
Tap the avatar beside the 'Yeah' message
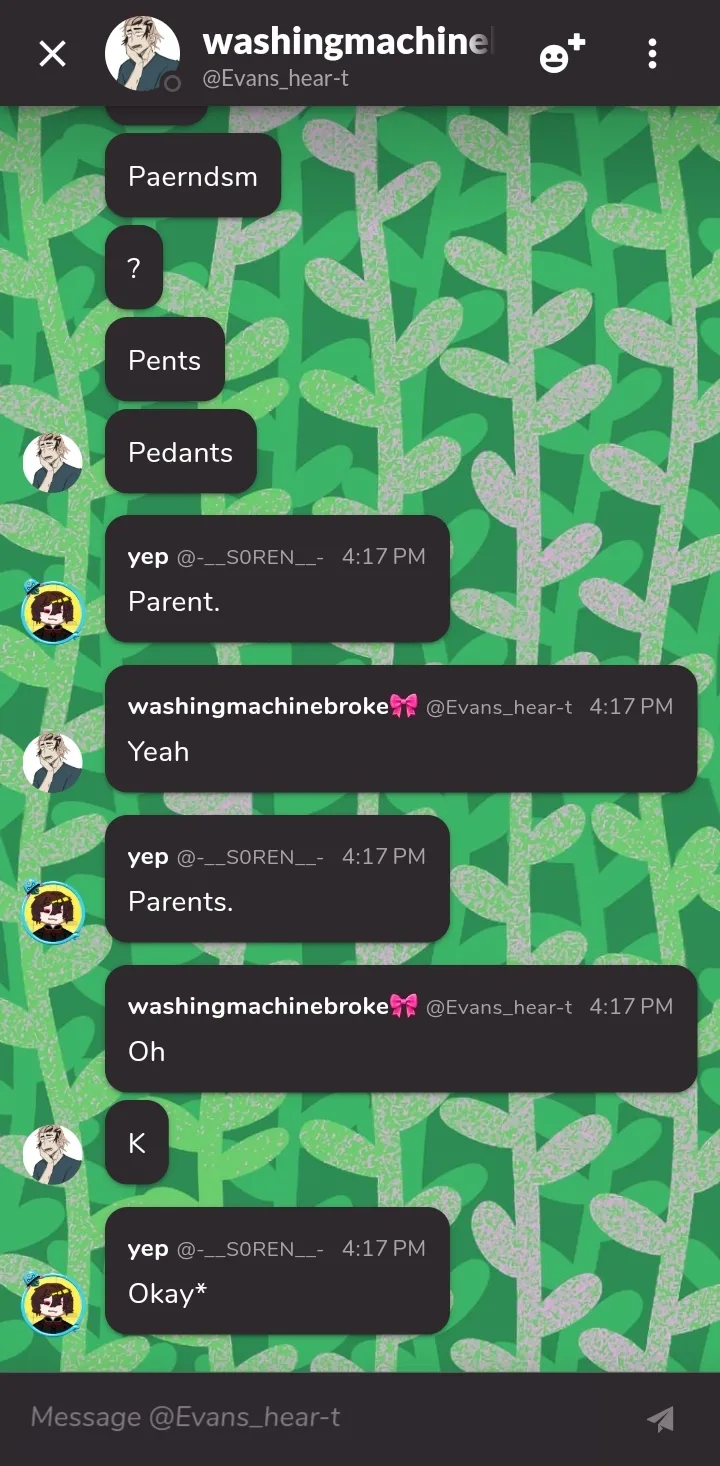tap(52, 762)
